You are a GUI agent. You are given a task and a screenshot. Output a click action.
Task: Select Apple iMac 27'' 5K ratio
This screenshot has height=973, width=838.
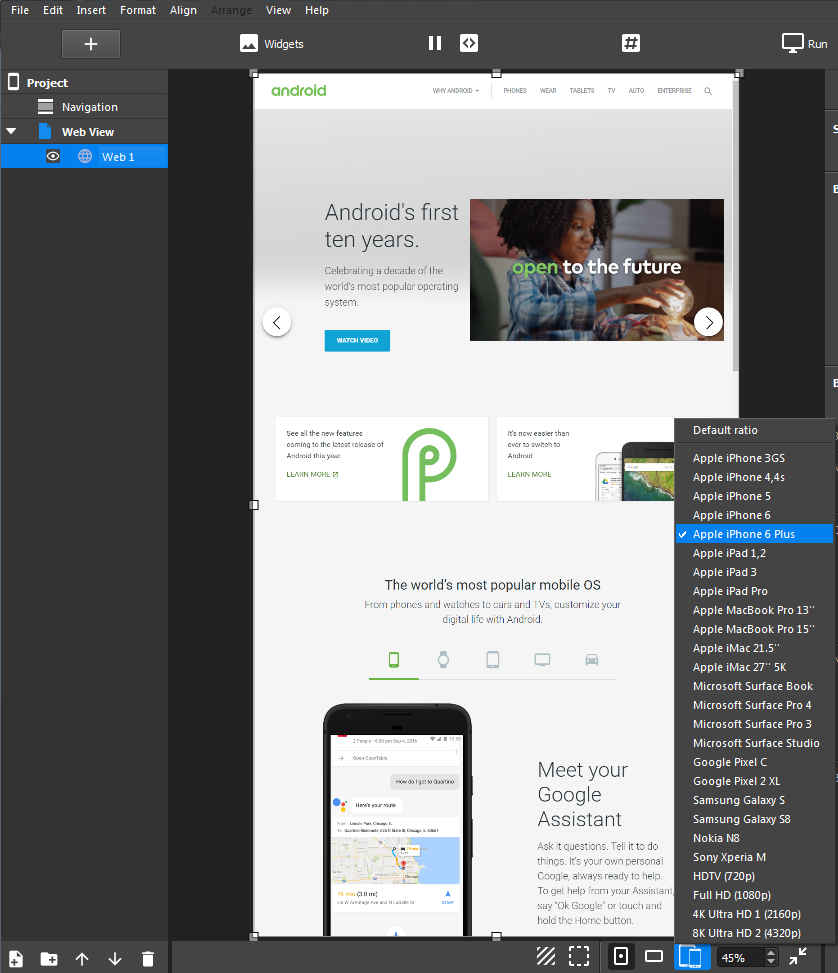[754, 667]
